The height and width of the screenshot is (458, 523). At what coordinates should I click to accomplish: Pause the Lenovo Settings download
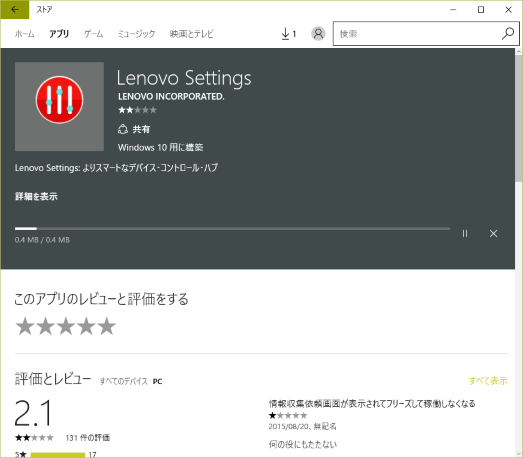(x=465, y=234)
